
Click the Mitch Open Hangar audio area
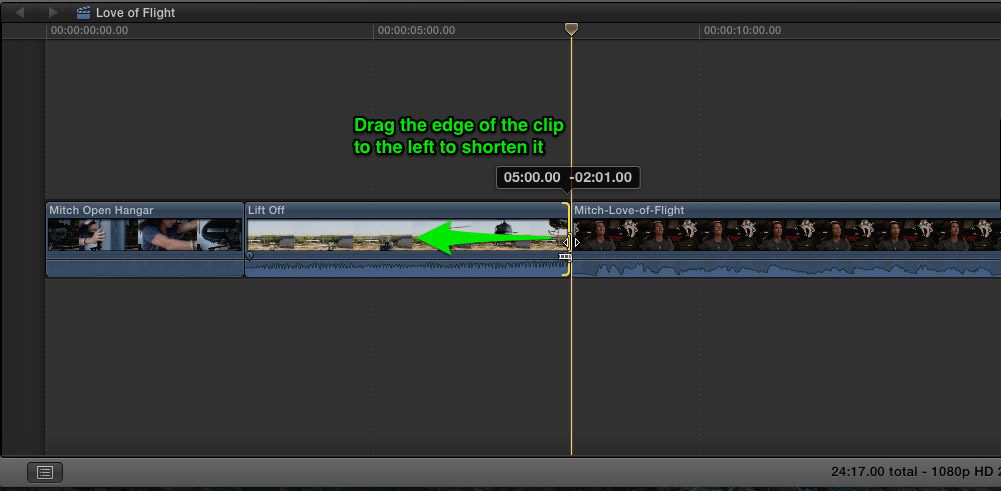(145, 268)
